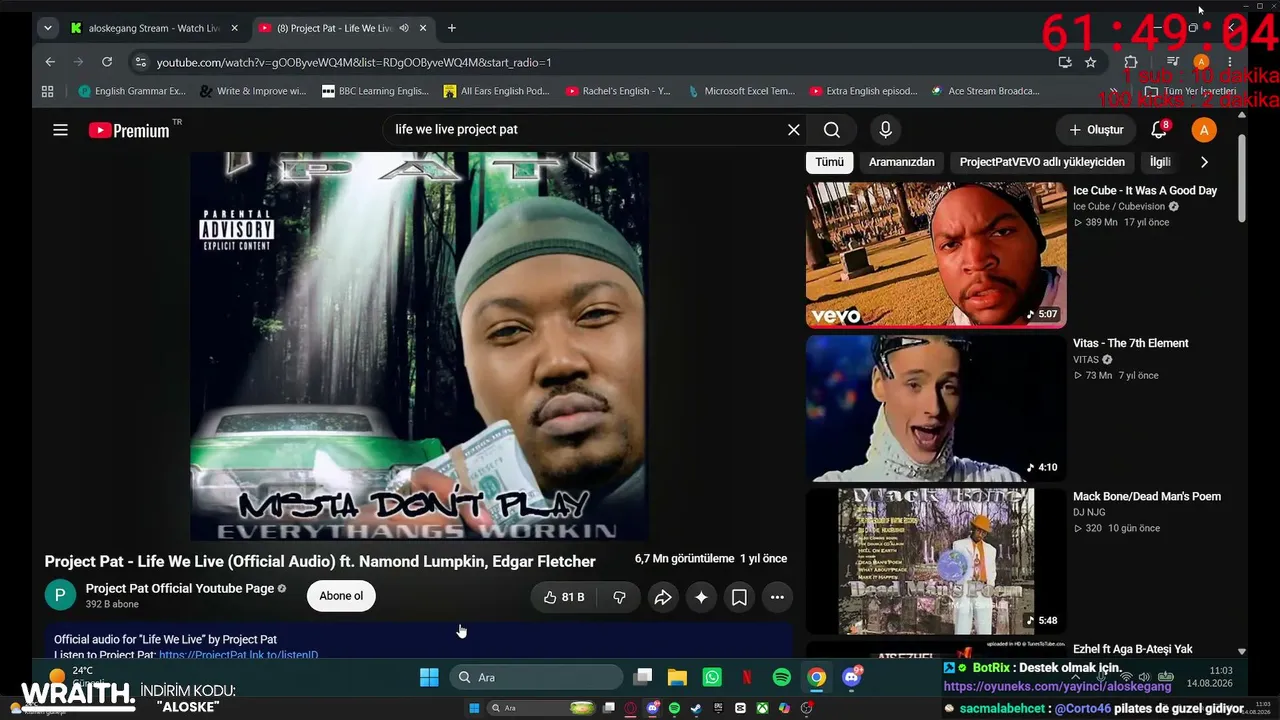1280x720 pixels.
Task: Open the YouTube account avatar menu
Action: 1204,130
